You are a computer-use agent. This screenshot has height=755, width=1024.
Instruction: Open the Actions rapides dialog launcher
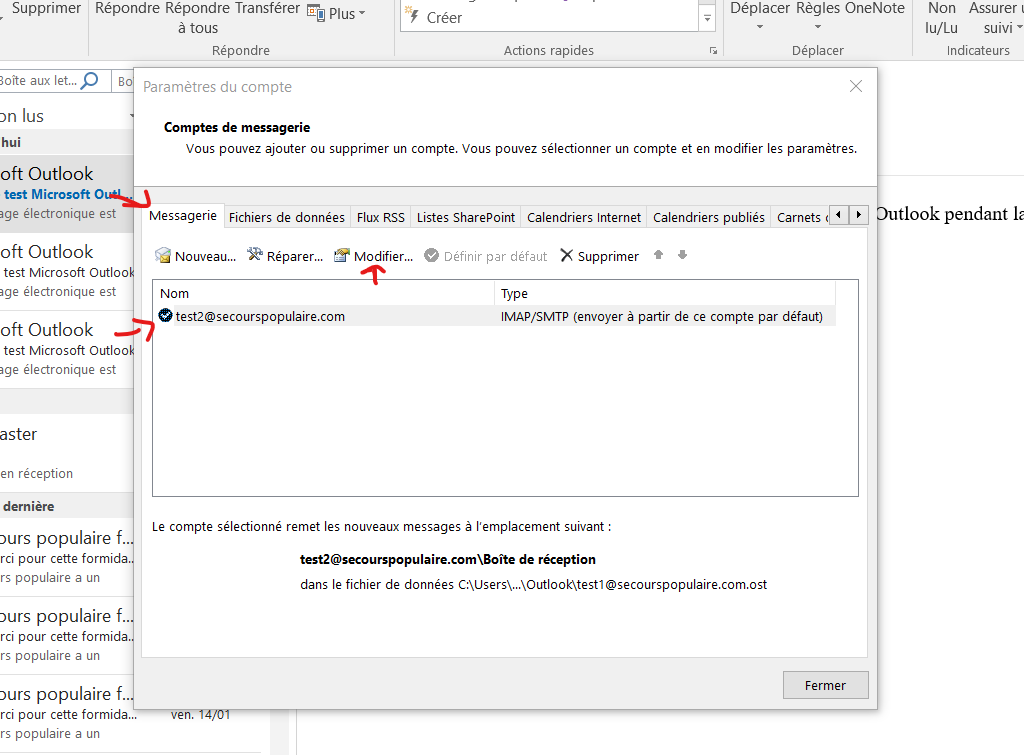[x=713, y=50]
